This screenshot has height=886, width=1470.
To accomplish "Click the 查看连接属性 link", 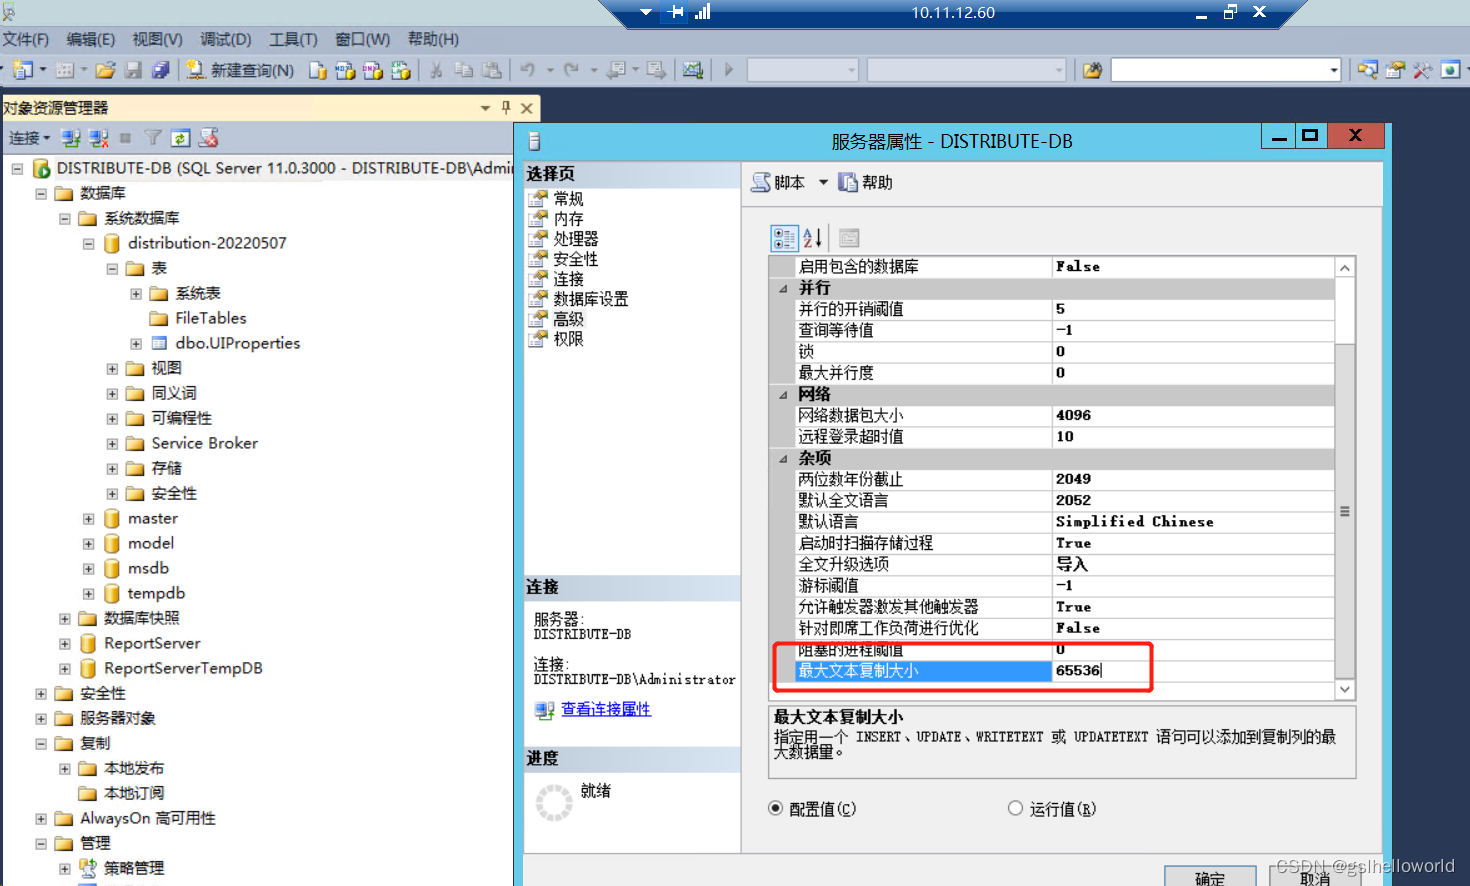I will [x=606, y=709].
